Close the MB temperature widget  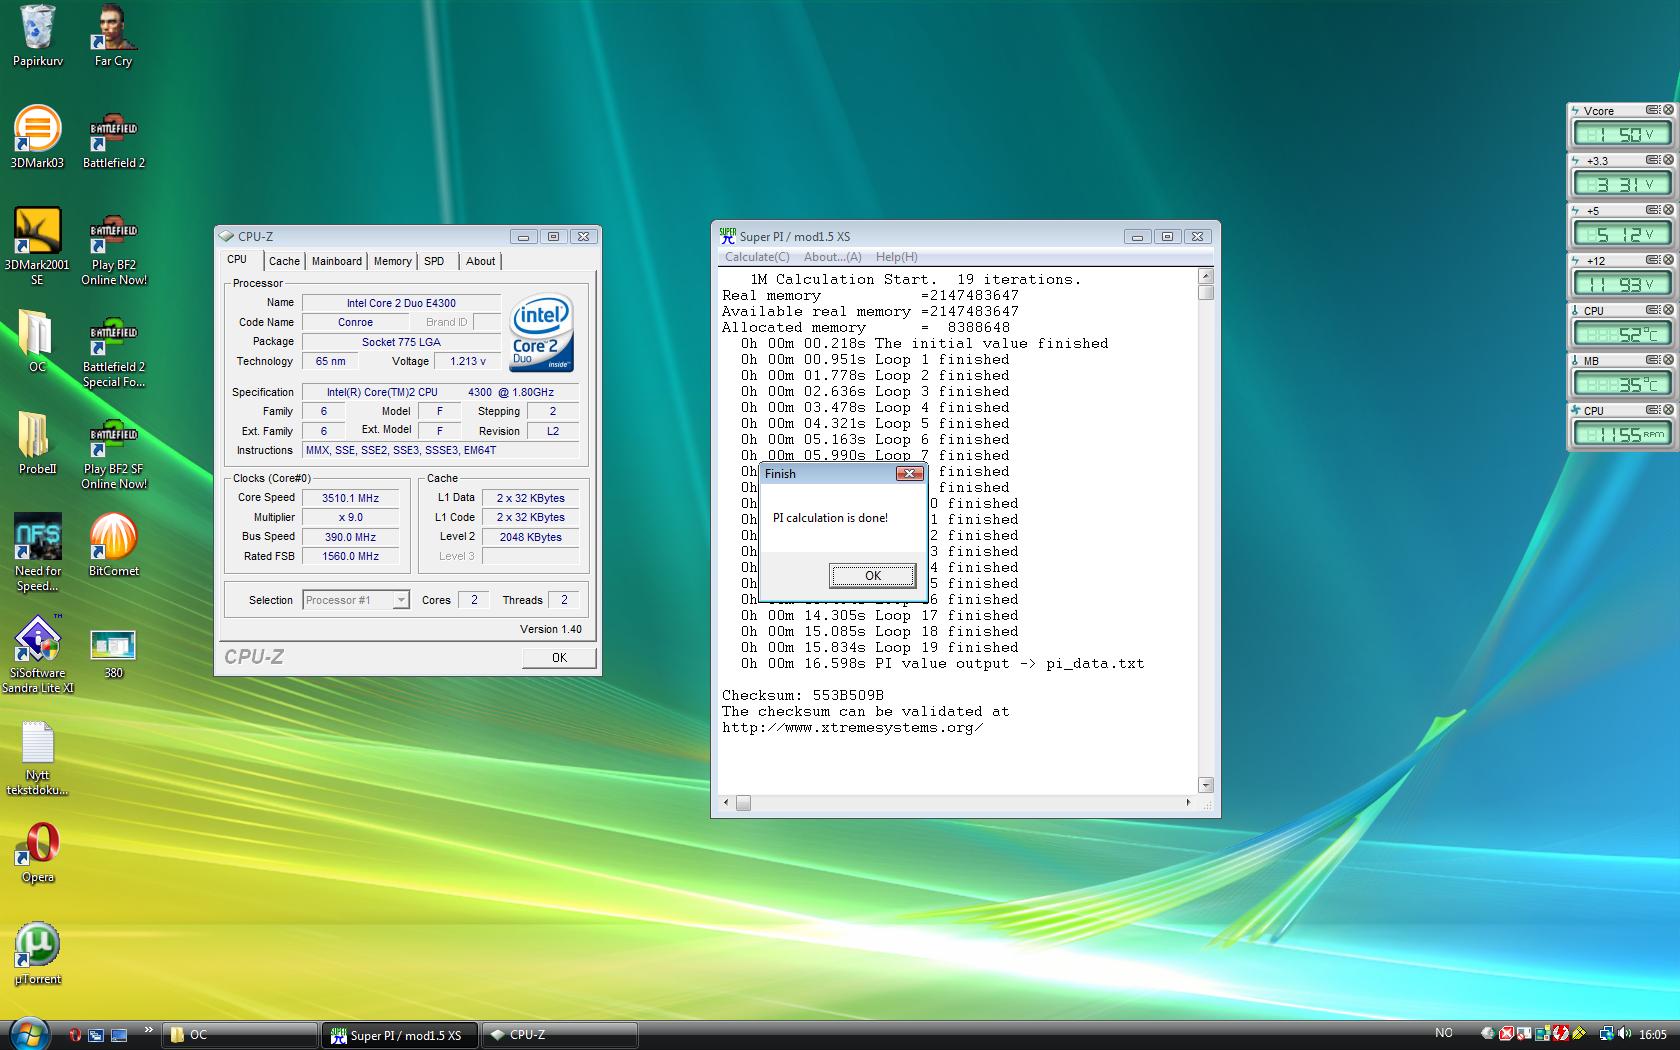(1667, 360)
